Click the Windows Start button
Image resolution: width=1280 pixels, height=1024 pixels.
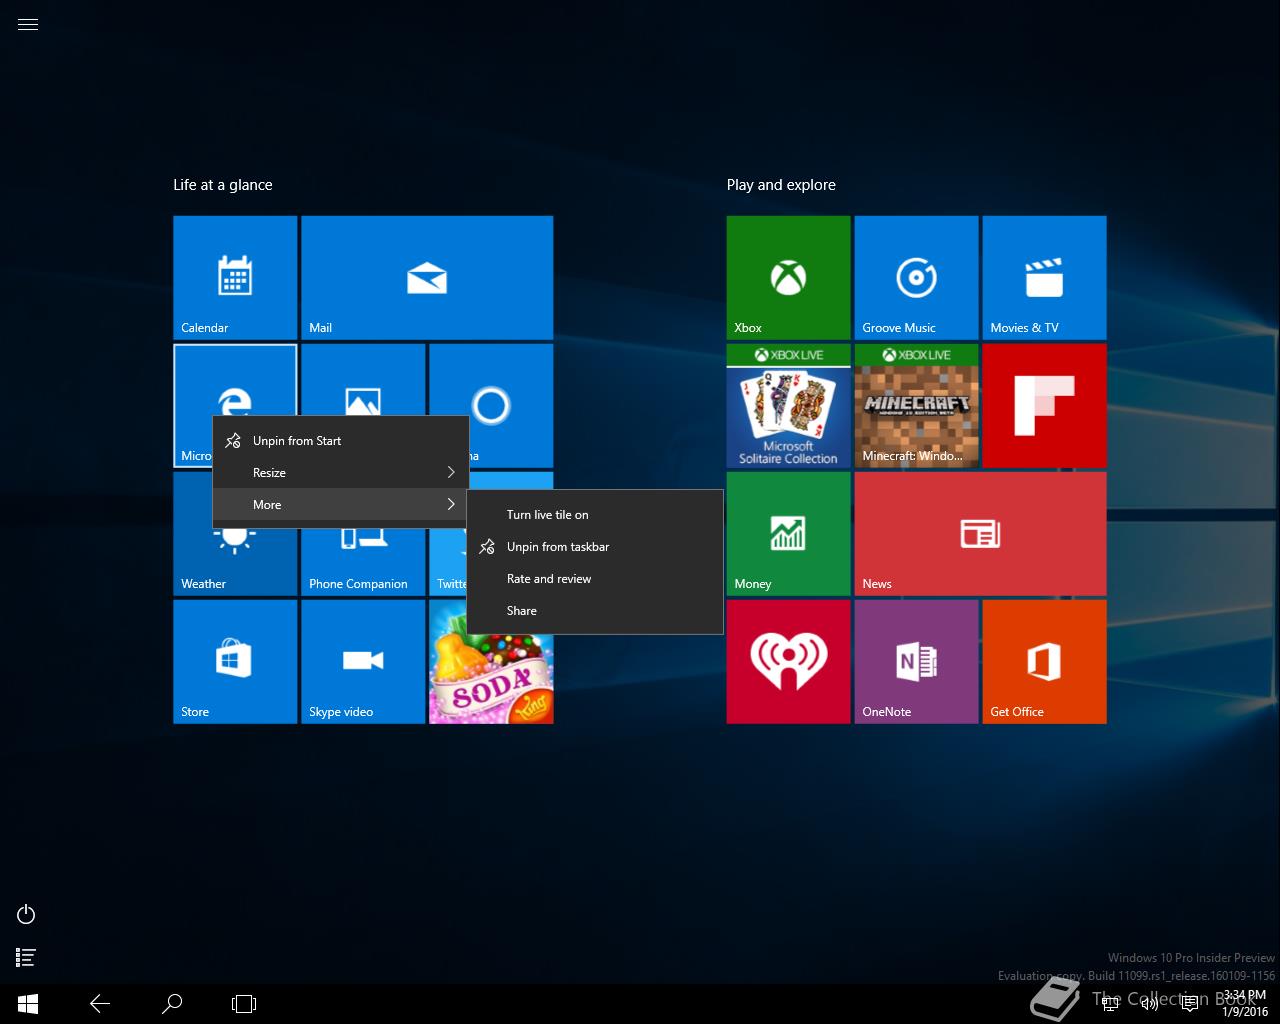click(28, 1004)
